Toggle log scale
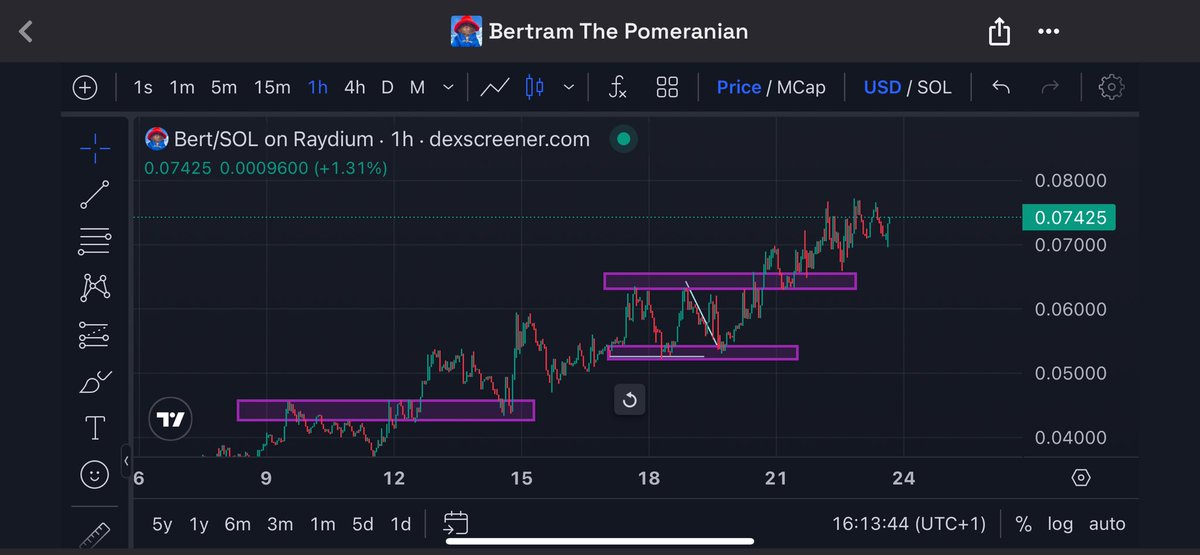The image size is (1200, 555). point(1060,524)
